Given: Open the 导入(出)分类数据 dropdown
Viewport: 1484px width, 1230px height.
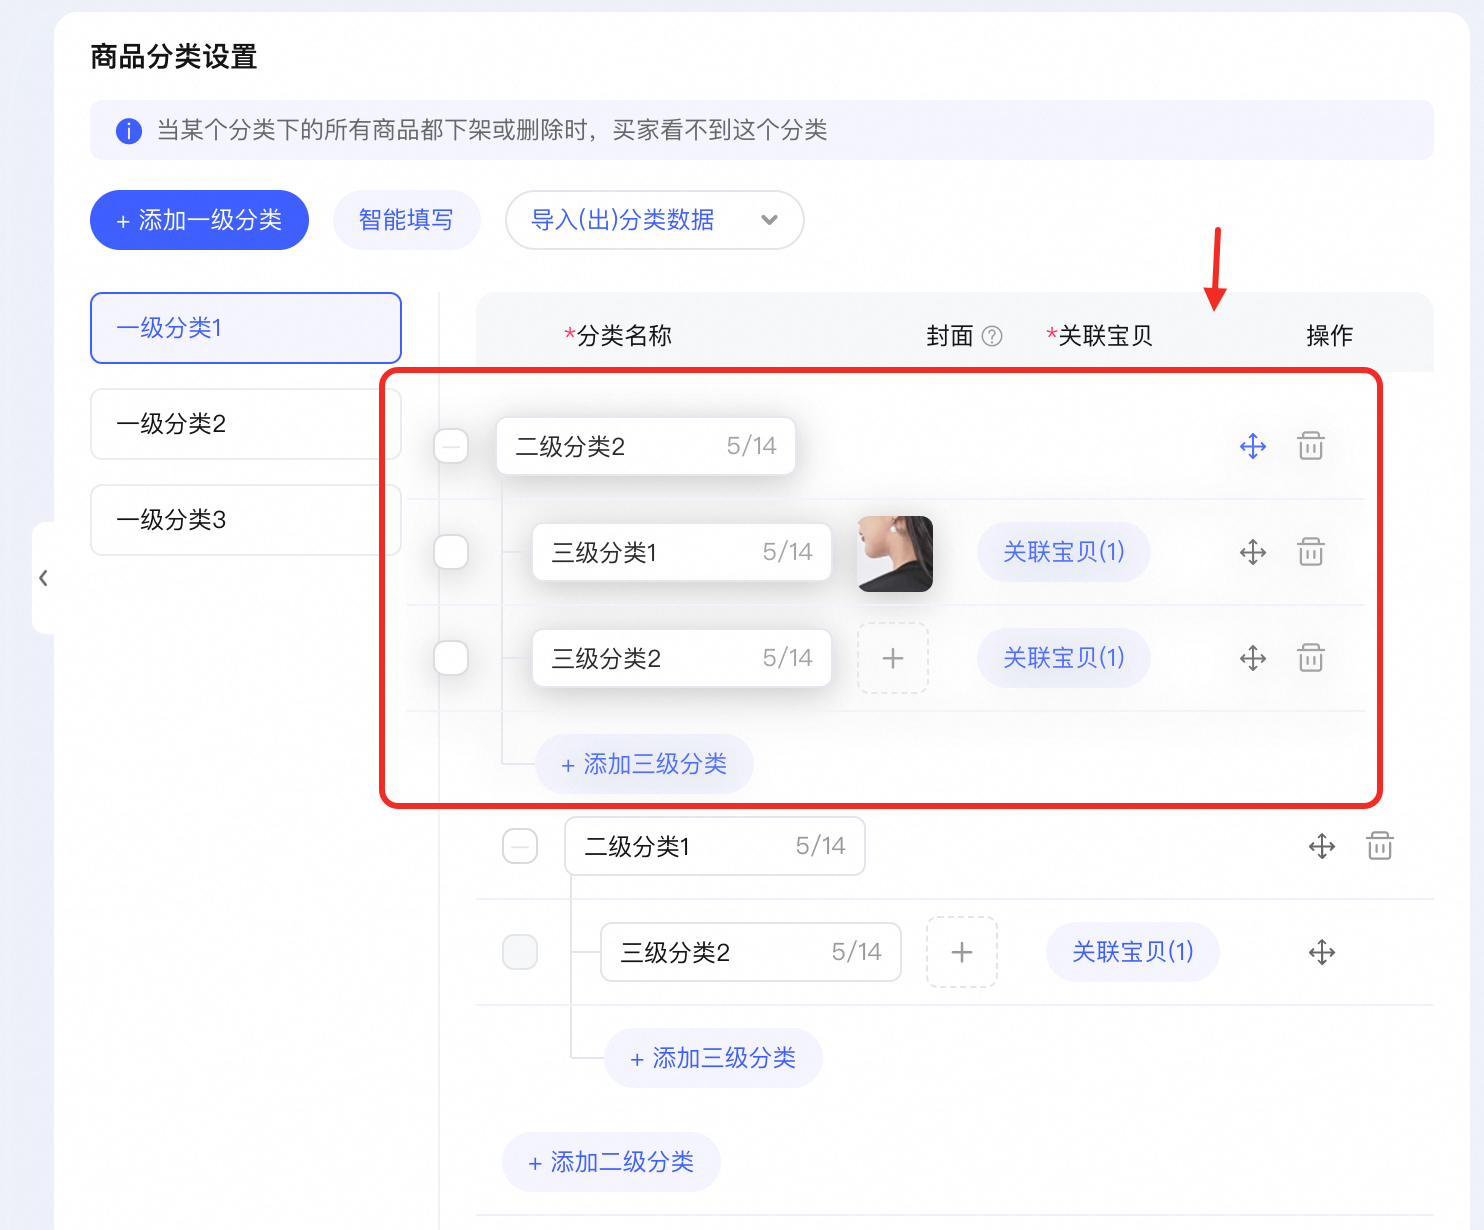Looking at the screenshot, I should tap(655, 220).
